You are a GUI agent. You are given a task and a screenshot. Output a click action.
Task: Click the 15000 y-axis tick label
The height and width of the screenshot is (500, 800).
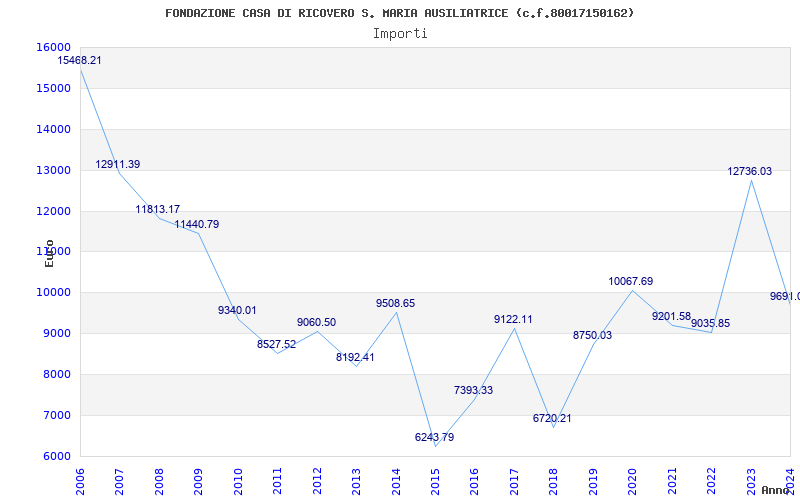click(x=54, y=88)
